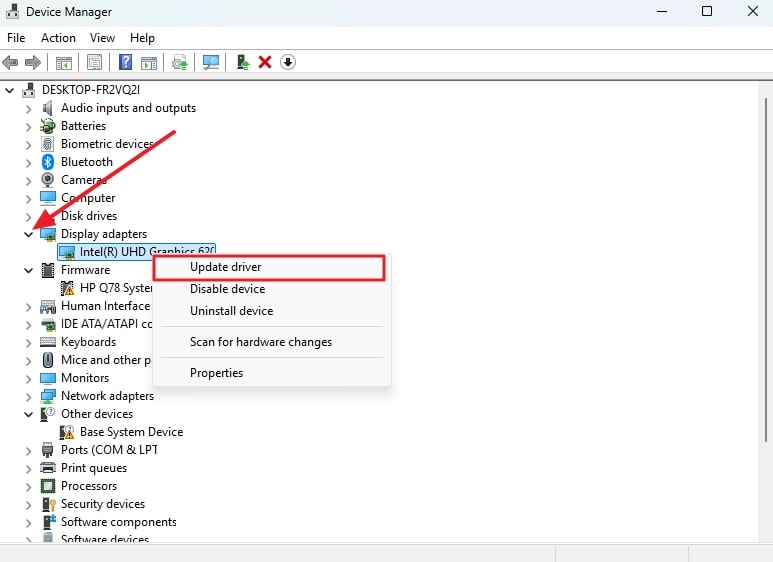The width and height of the screenshot is (773, 562).
Task: Expand the Batteries category
Action: pyautogui.click(x=29, y=127)
